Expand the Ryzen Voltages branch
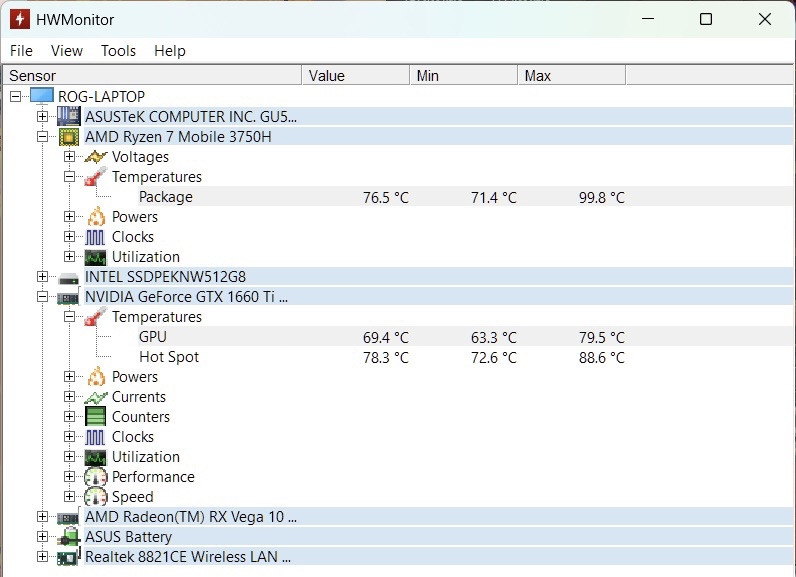The image size is (796, 577). (x=70, y=156)
